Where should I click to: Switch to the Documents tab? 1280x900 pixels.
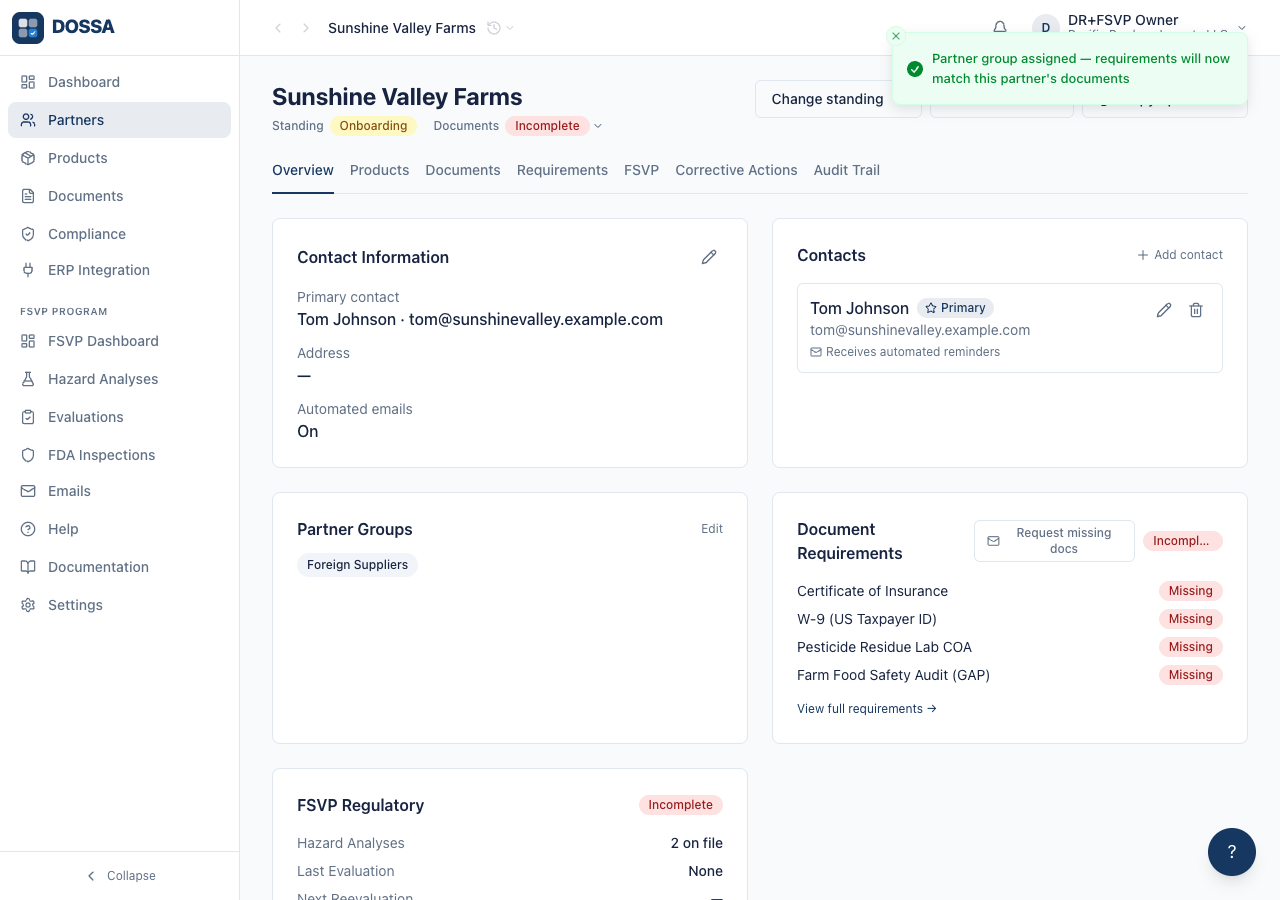point(463,170)
